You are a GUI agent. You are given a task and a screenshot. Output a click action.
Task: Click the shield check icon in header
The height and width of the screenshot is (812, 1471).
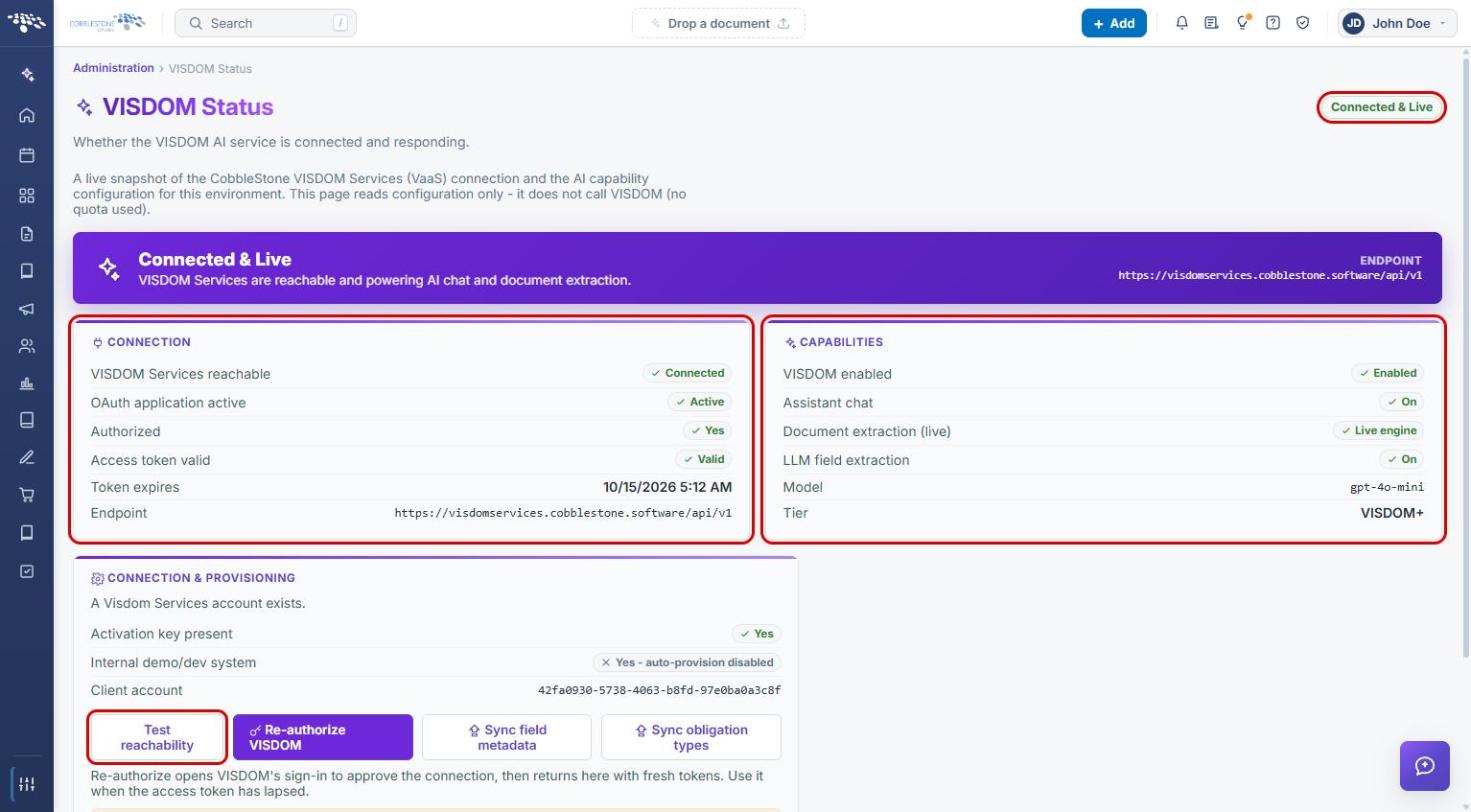1303,23
